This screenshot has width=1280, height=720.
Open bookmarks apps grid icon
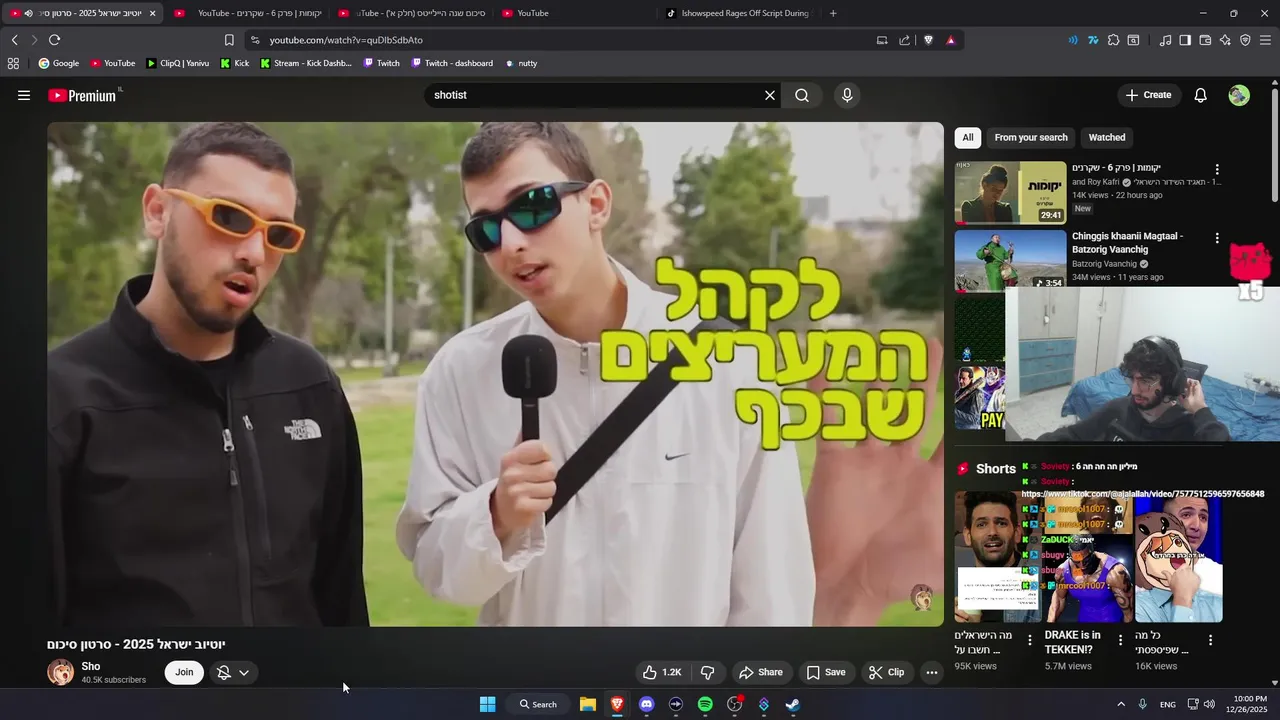pyautogui.click(x=13, y=63)
